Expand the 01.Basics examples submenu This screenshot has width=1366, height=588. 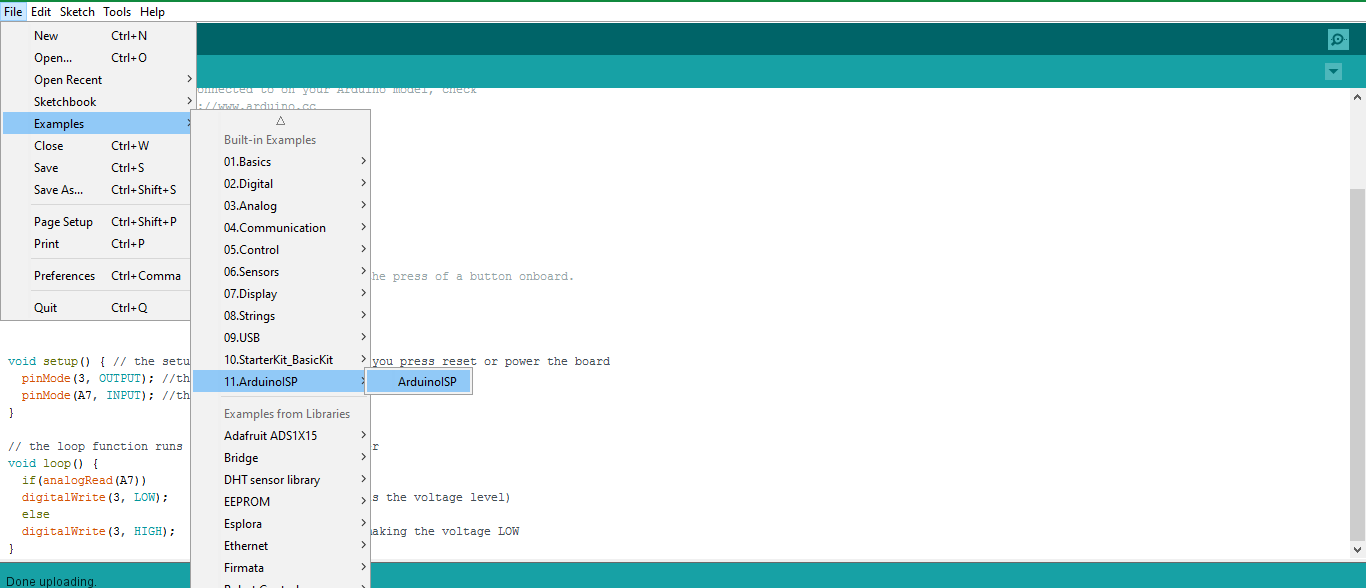pyautogui.click(x=281, y=162)
